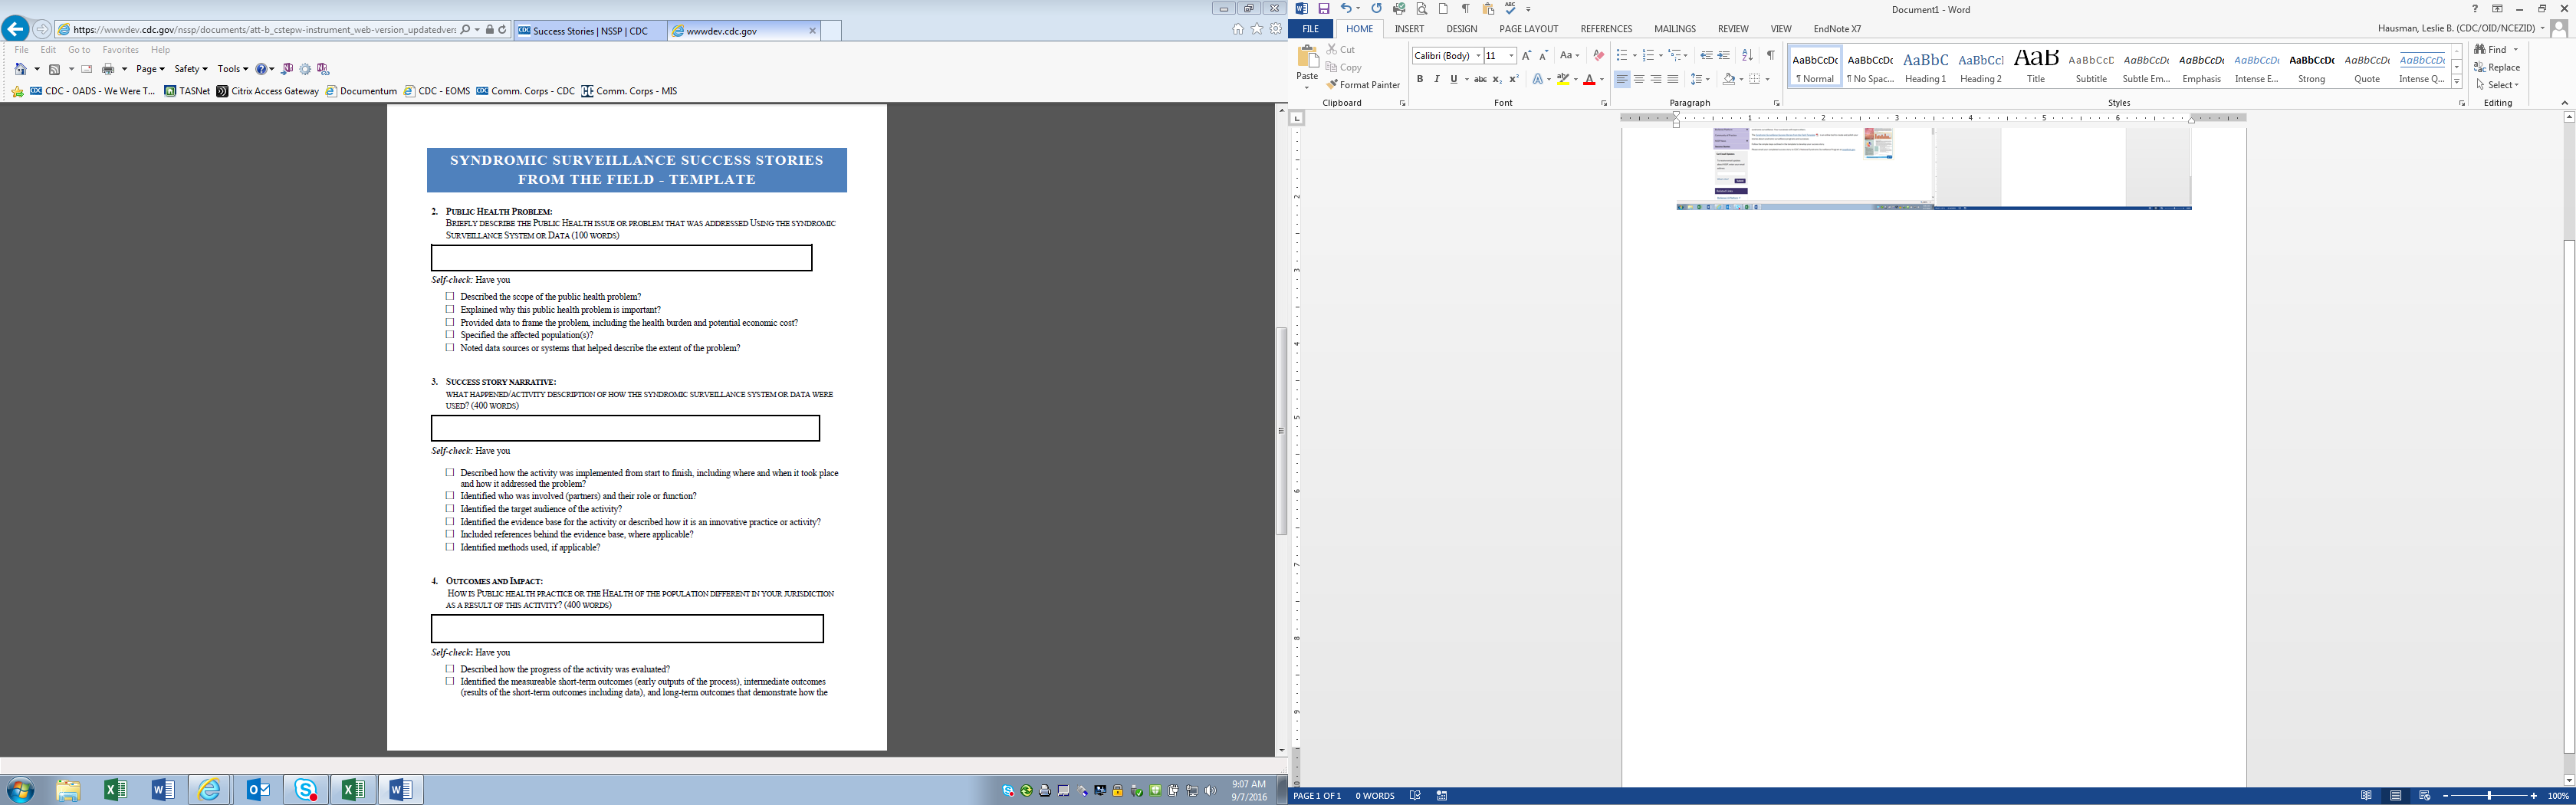The image size is (2576, 805).
Task: Switch to Success Stories | NSSP | CDC tab
Action: click(590, 31)
